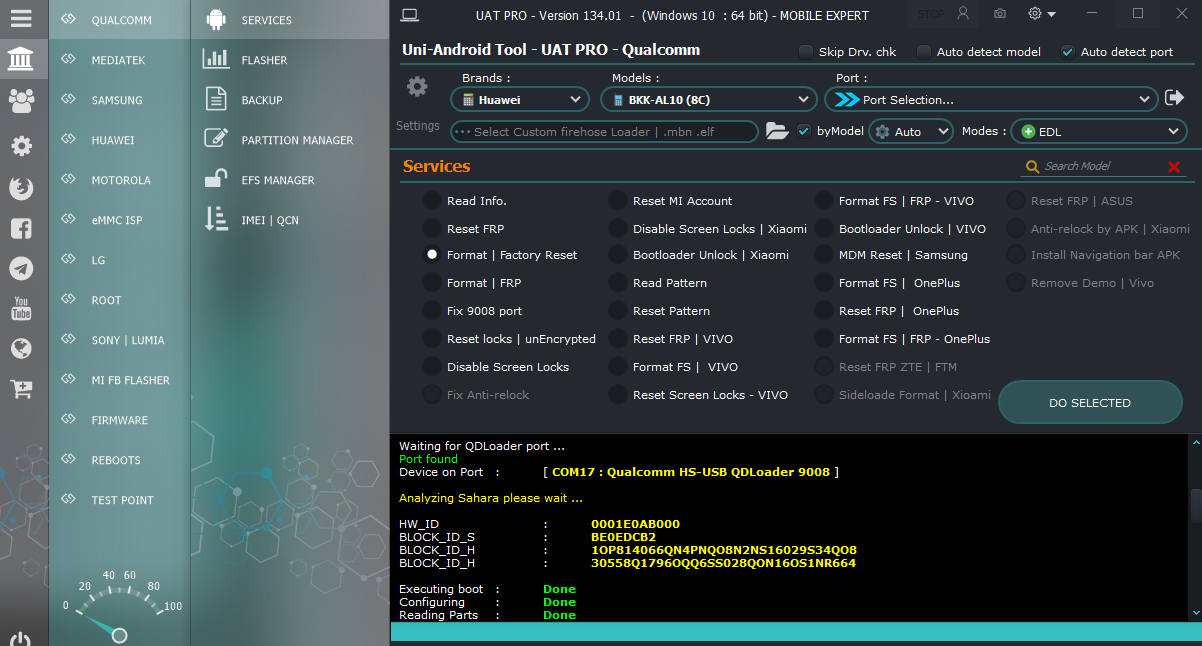The width and height of the screenshot is (1202, 646).
Task: Open the Firefox browser icon in sidebar
Action: 21,187
